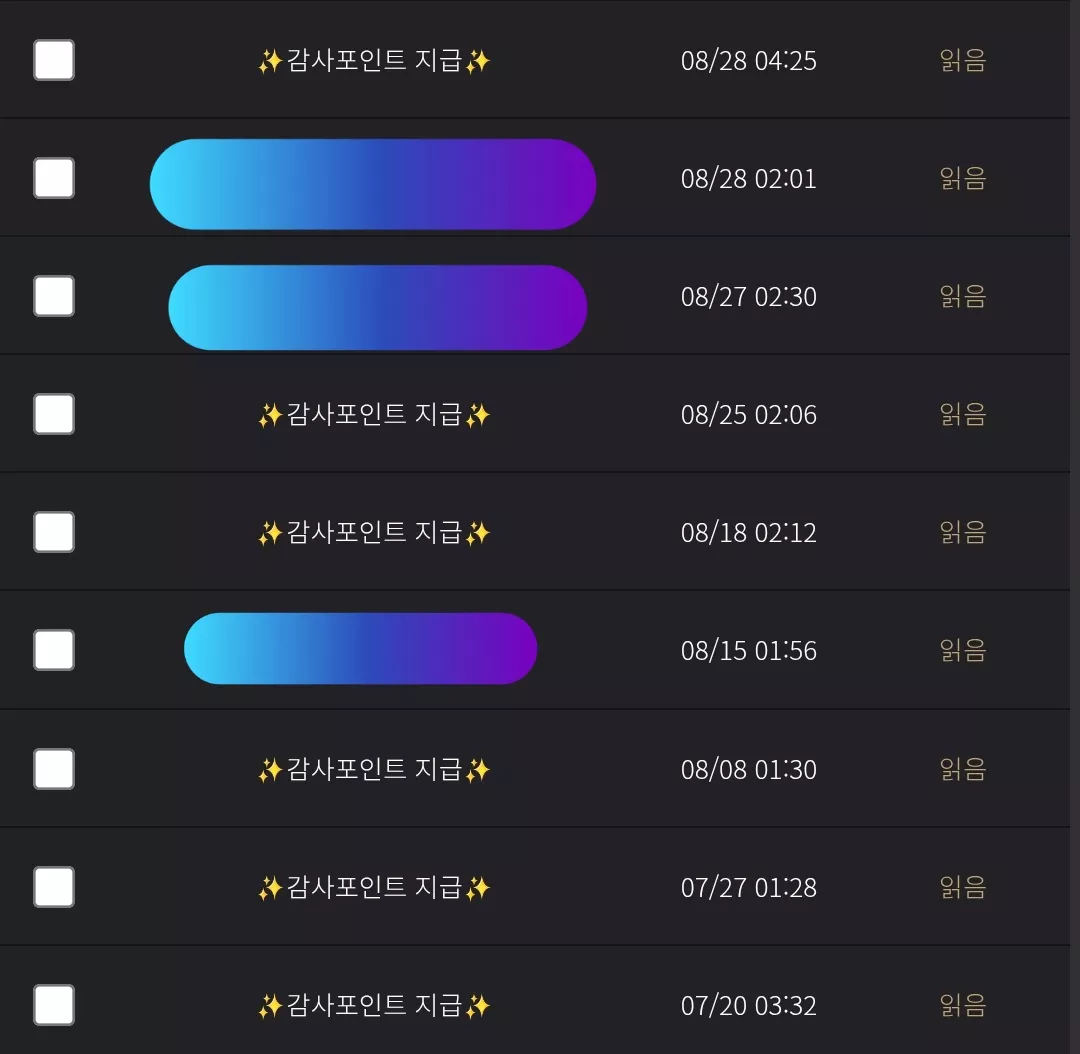Check the box next to the 08/15 01:56 message
The height and width of the screenshot is (1054, 1080).
click(x=54, y=650)
